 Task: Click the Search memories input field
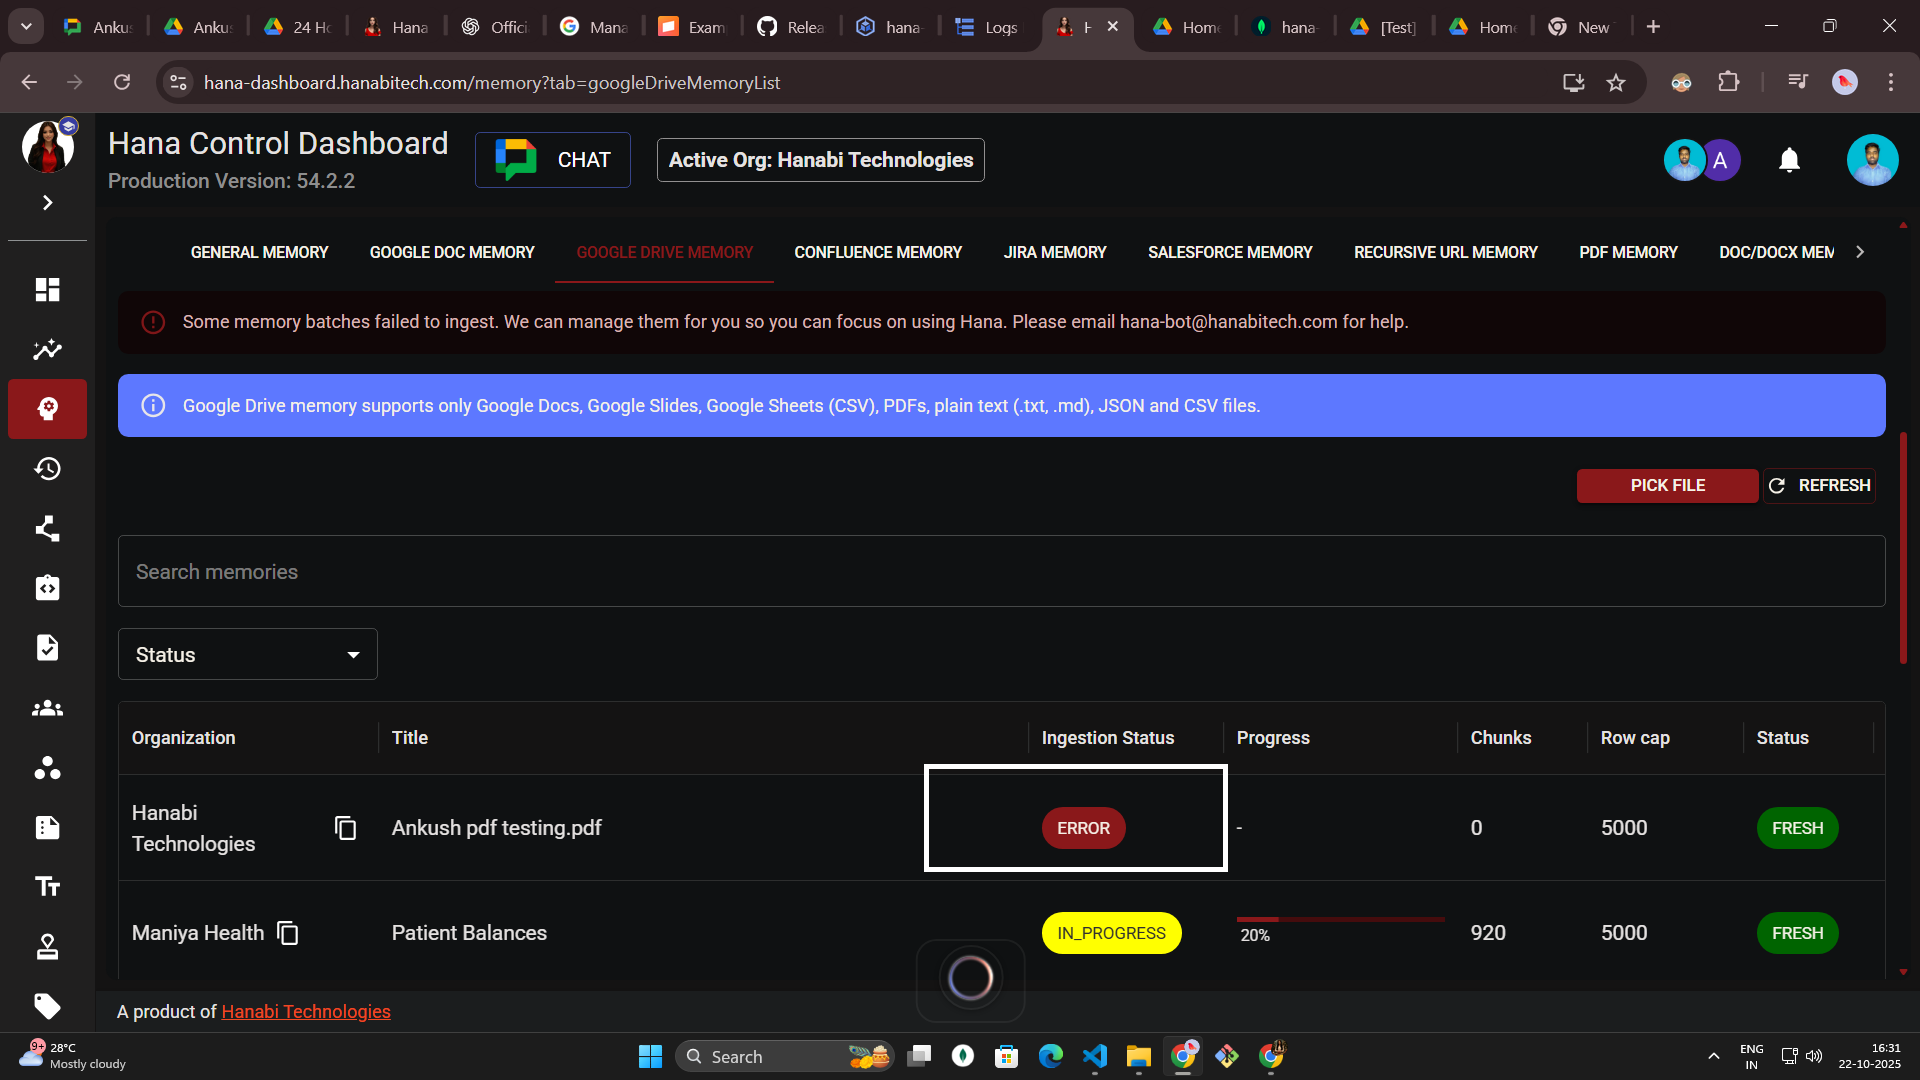pyautogui.click(x=1000, y=572)
